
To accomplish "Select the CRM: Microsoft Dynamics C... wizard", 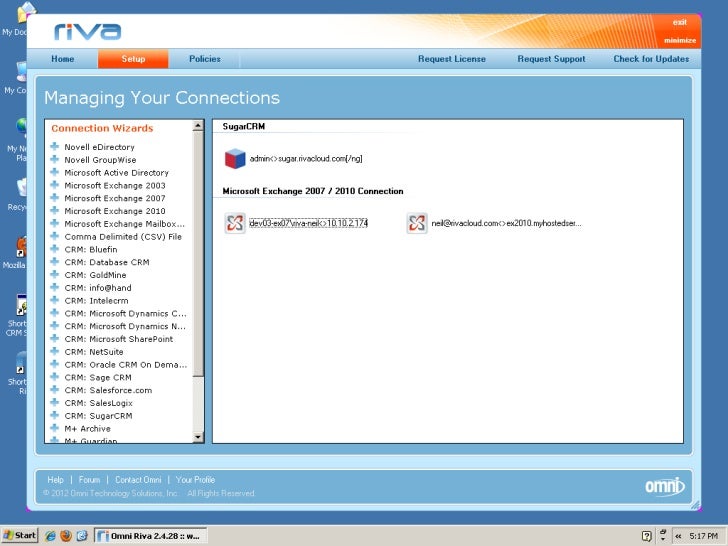I will [x=125, y=313].
